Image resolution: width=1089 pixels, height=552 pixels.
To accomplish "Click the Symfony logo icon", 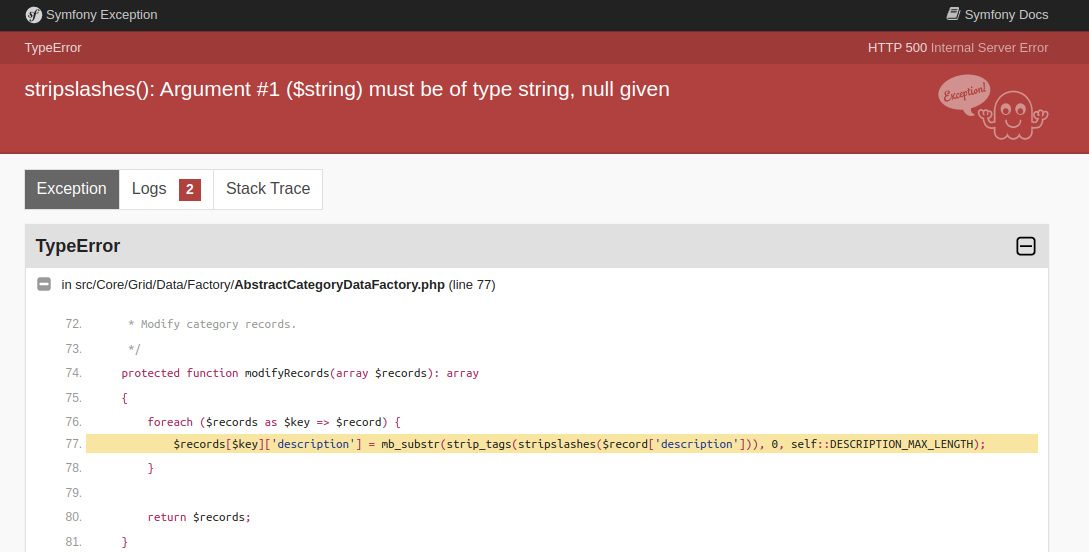I will pyautogui.click(x=34, y=15).
